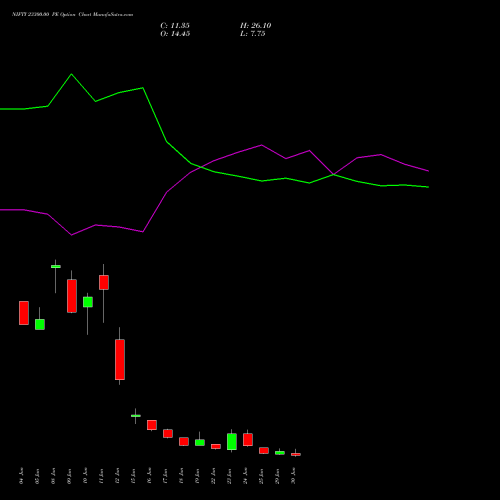Select the red candlestick for date 24
Viewport: 500px width, 500px height.
point(248,439)
